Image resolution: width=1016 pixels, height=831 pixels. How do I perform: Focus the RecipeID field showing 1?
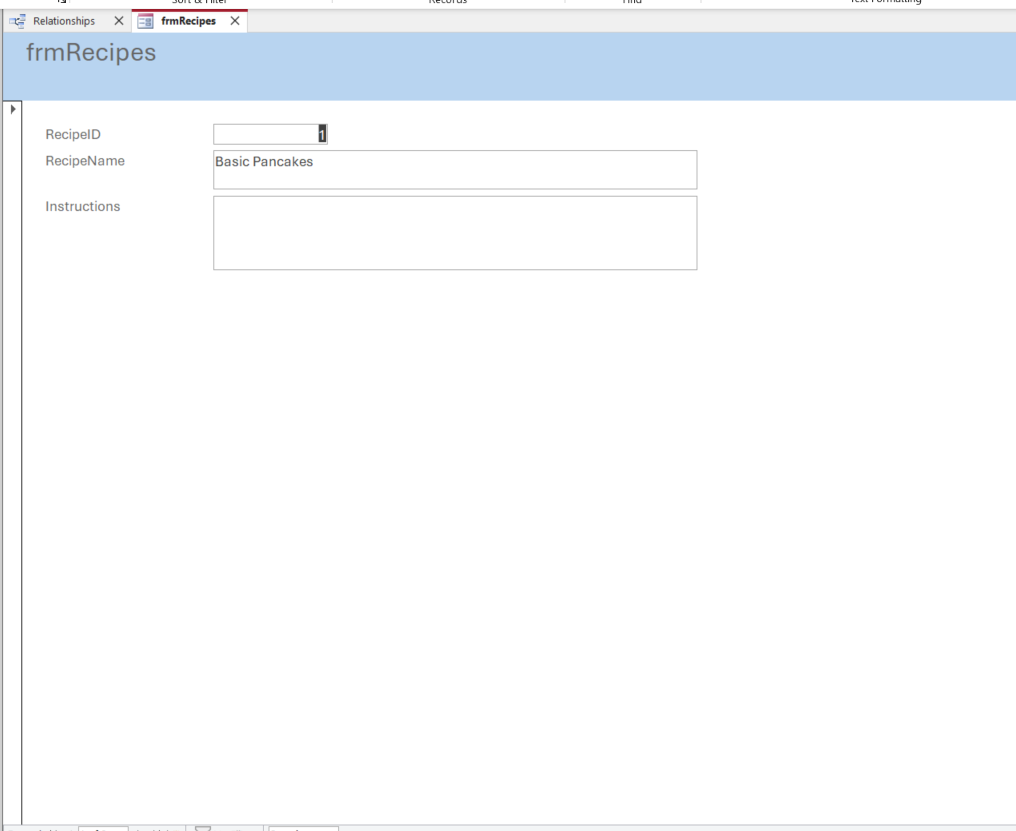click(270, 134)
